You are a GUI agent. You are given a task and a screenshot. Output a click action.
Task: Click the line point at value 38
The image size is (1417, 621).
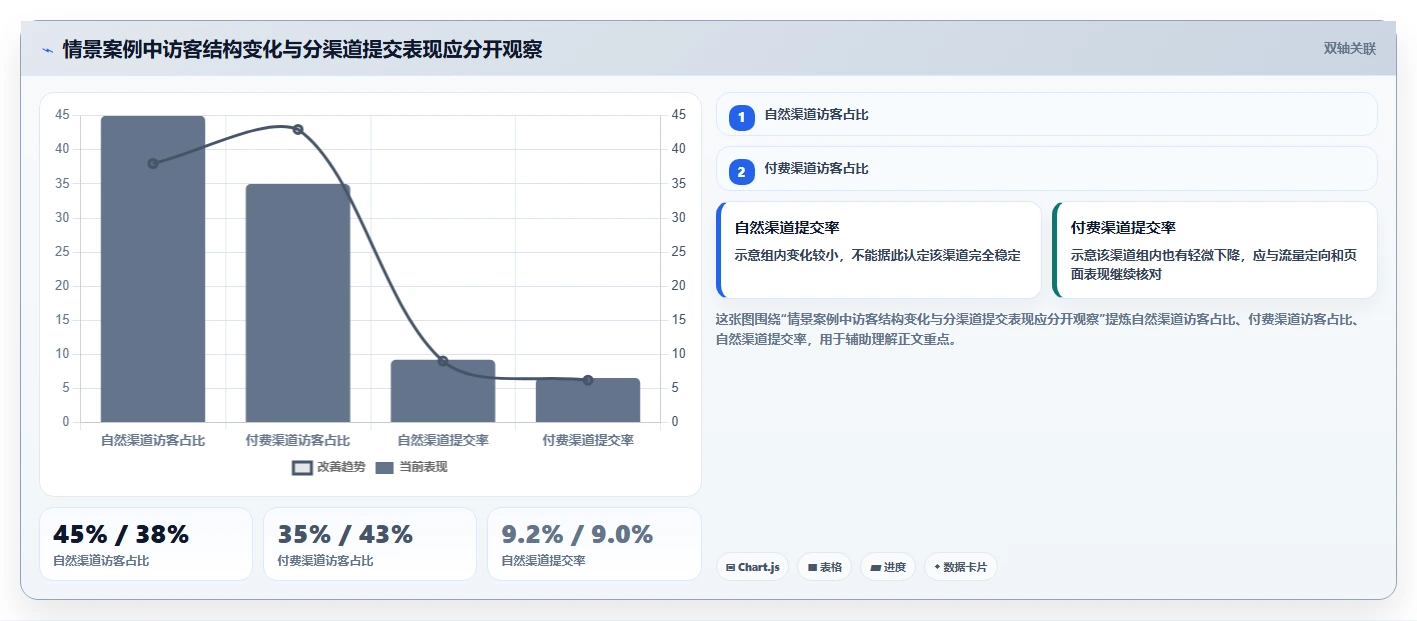pyautogui.click(x=153, y=163)
